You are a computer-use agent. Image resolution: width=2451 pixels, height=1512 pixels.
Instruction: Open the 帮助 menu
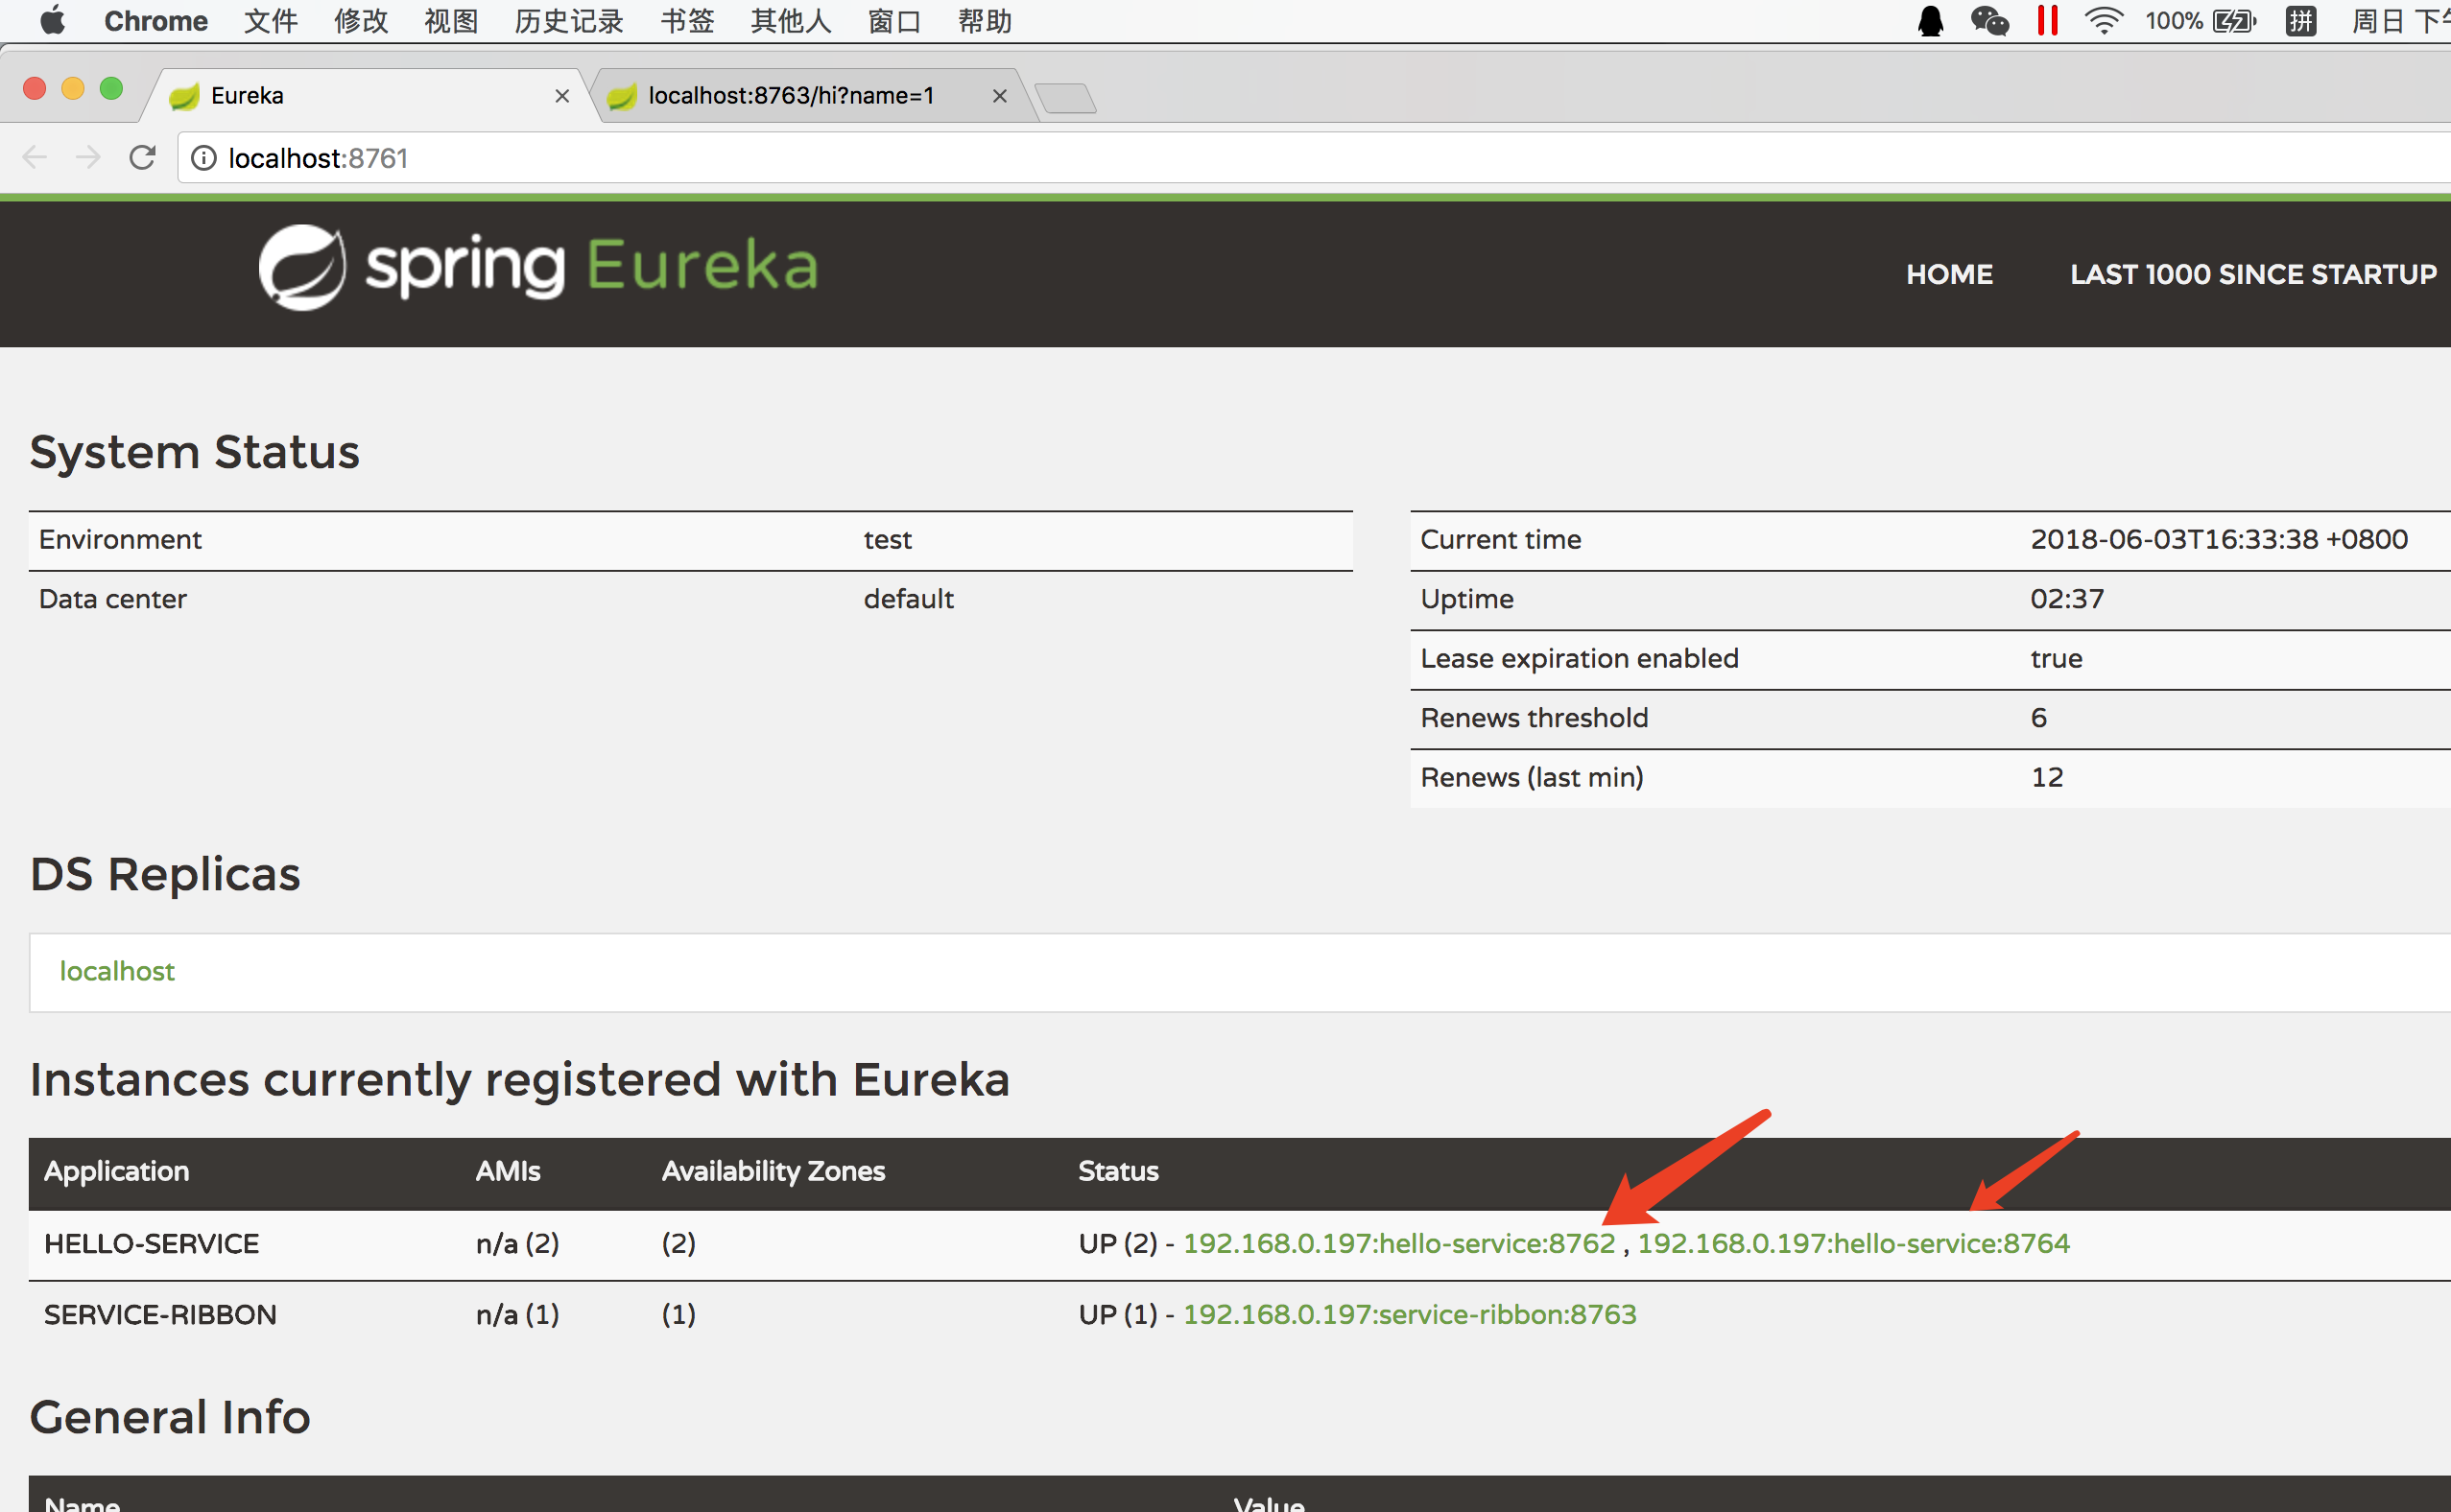pyautogui.click(x=985, y=21)
